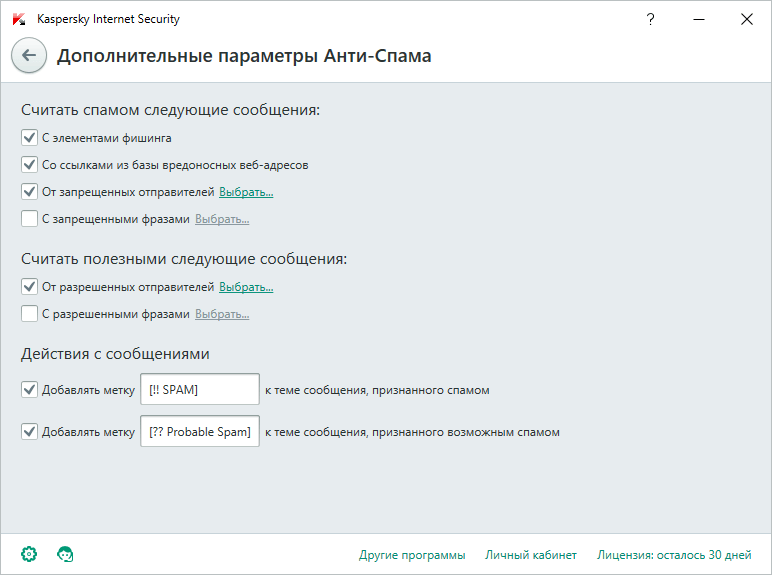The width and height of the screenshot is (772, 575).
Task: Open support via the headset agent icon
Action: coord(65,554)
